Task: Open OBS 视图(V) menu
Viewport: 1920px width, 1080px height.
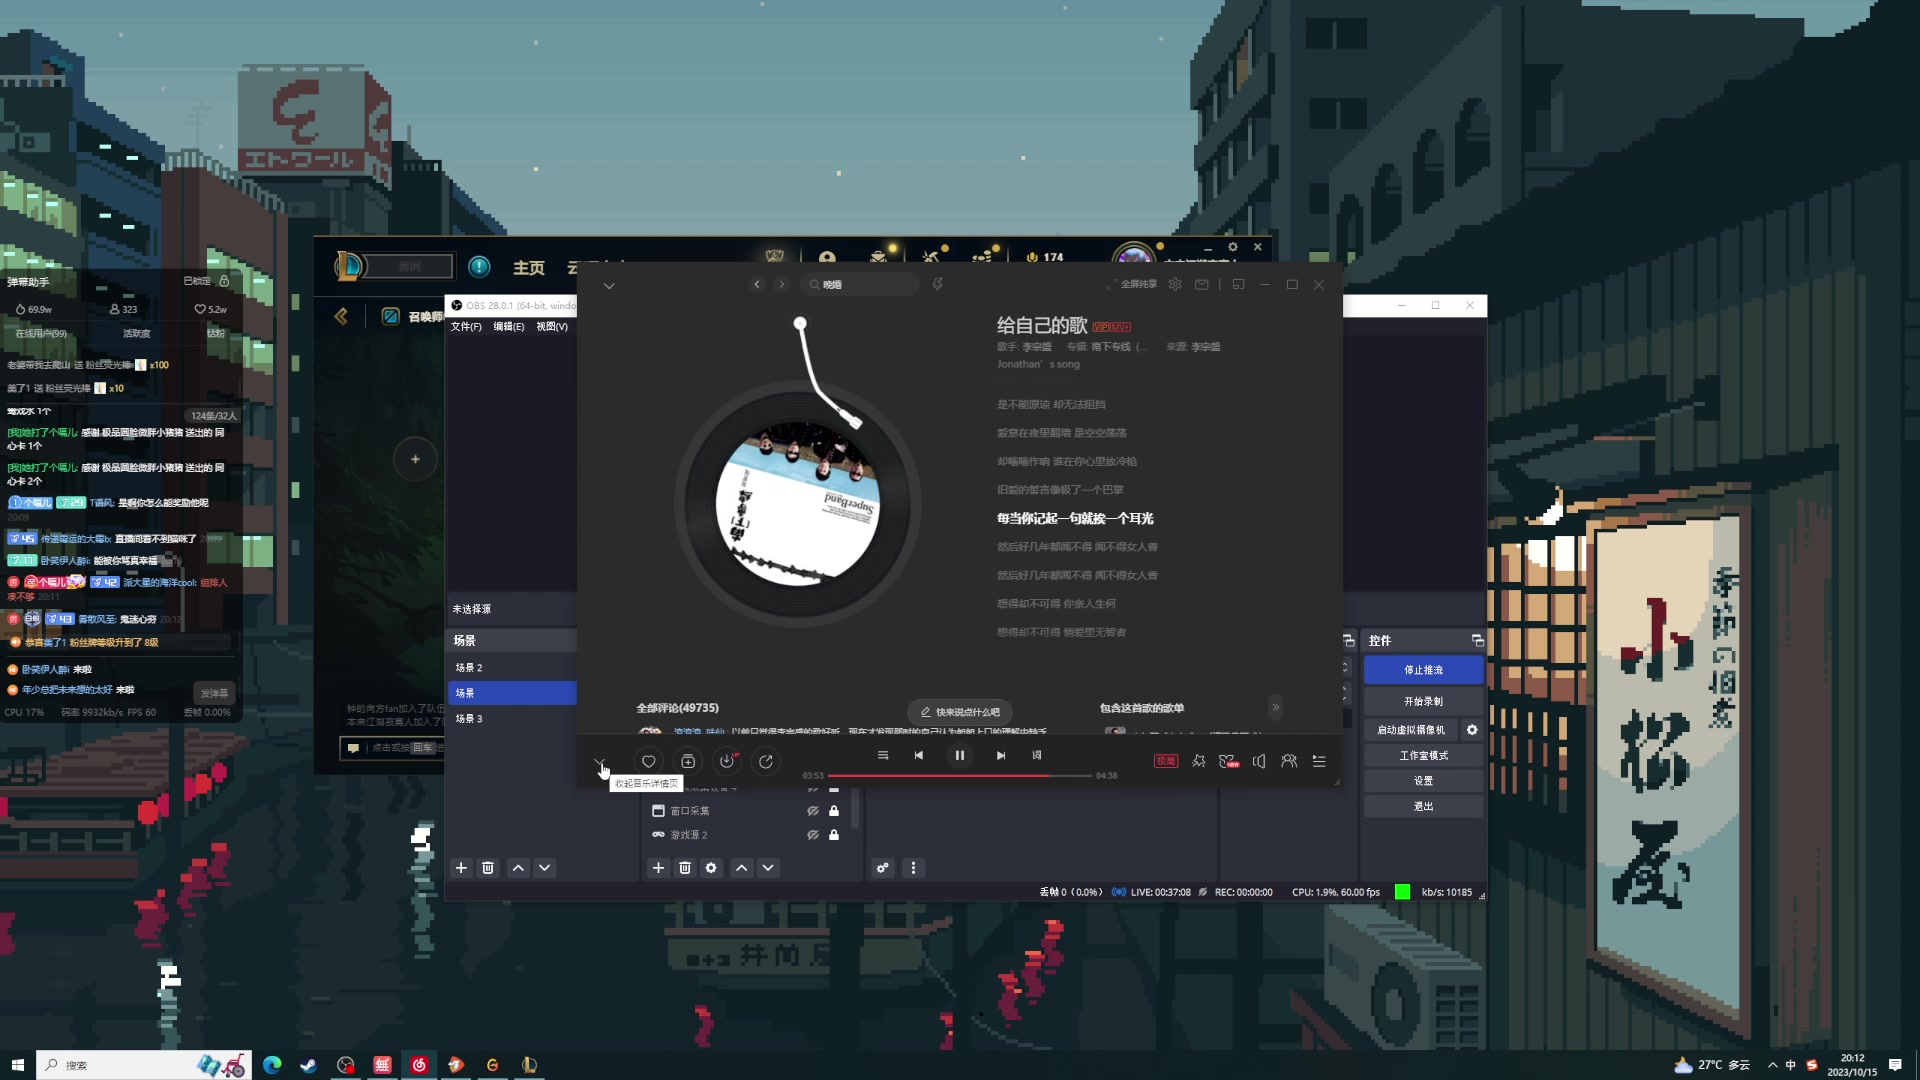Action: coord(551,327)
